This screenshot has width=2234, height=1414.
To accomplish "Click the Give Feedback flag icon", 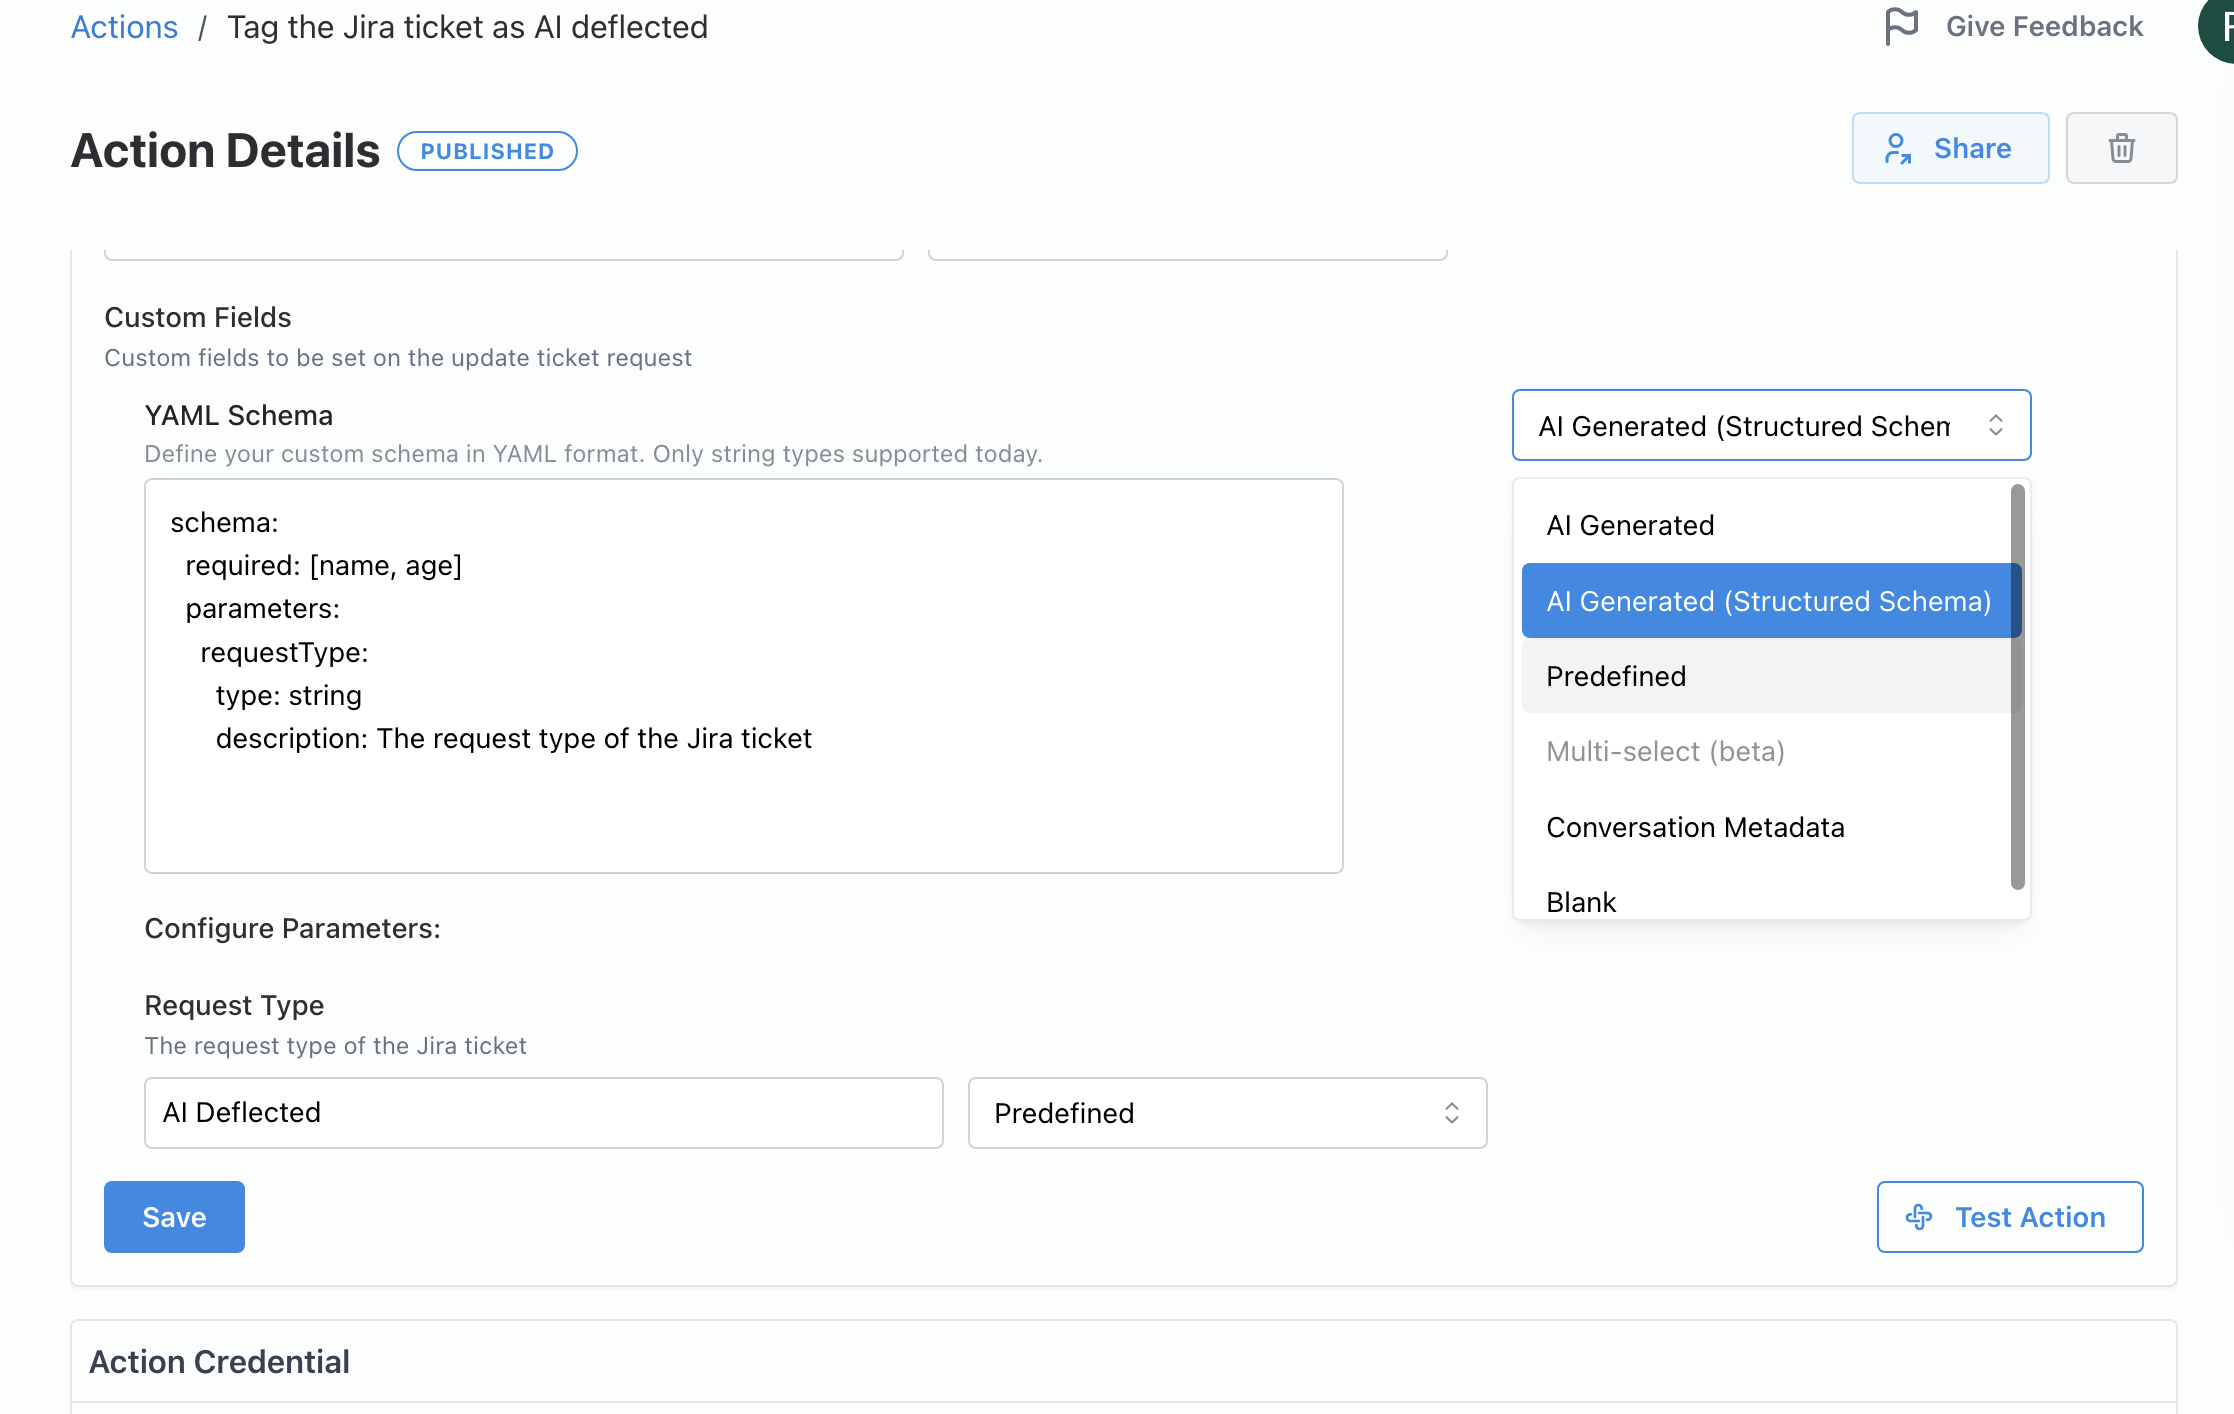I will (1901, 26).
